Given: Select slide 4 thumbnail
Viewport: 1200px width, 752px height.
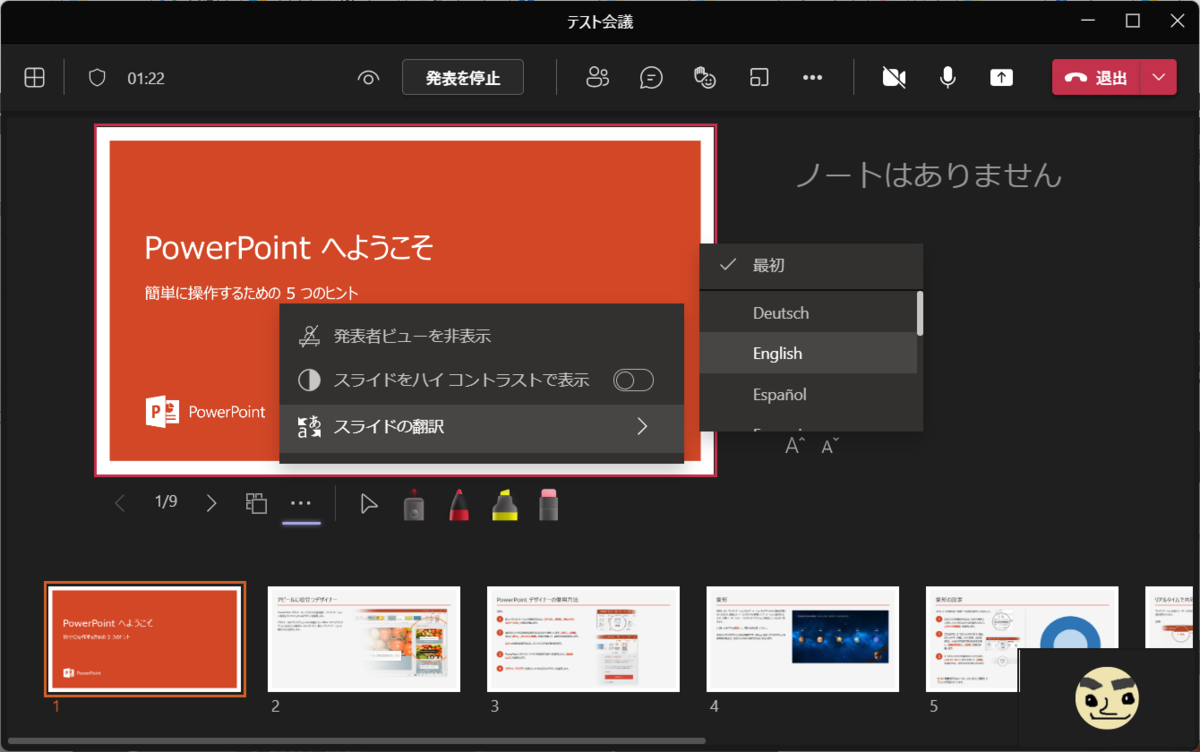Looking at the screenshot, I should click(x=803, y=638).
